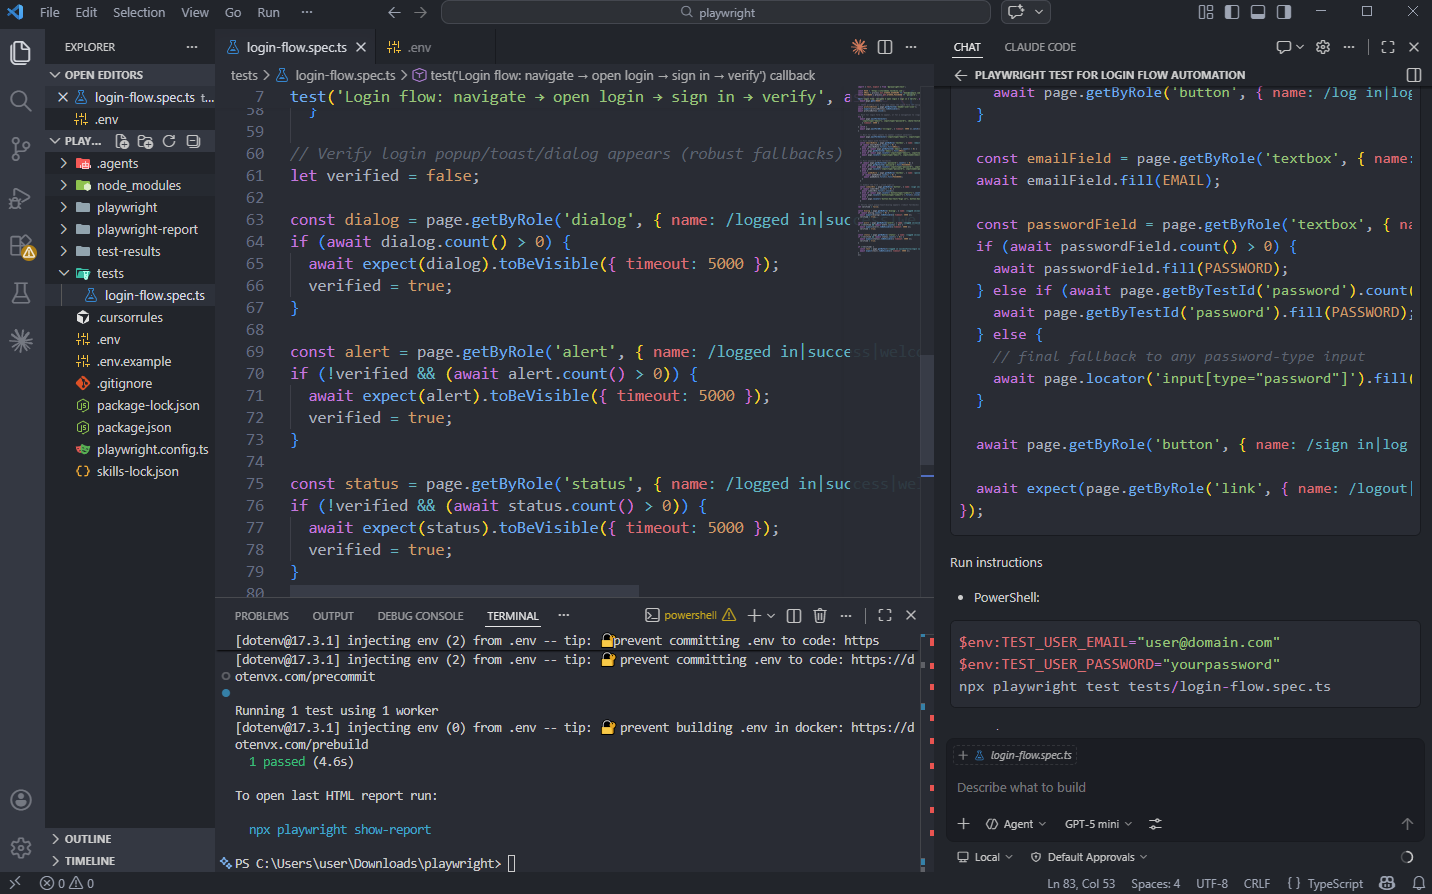
Task: Toggle the secondary side bar visibility
Action: point(1284,12)
